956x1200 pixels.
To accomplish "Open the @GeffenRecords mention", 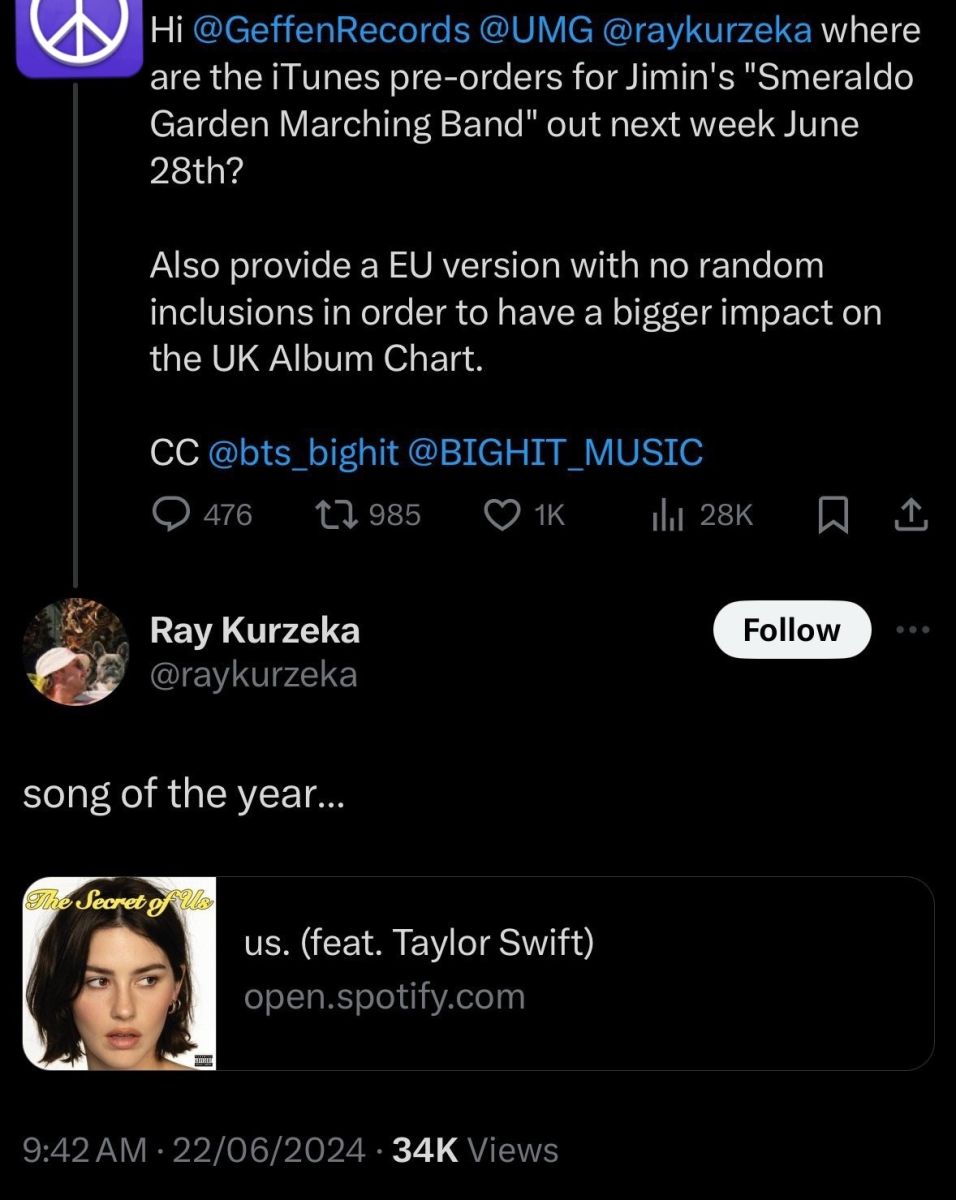I will point(331,32).
